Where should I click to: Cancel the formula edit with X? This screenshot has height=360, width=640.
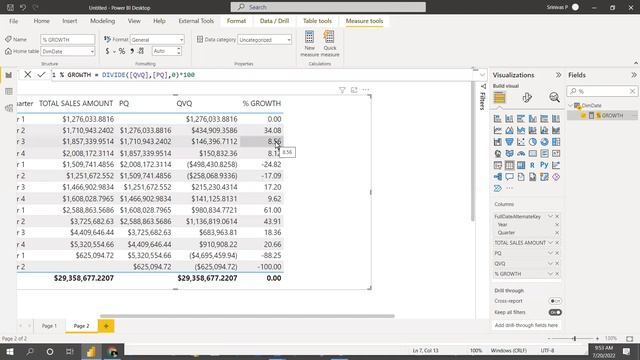click(27, 75)
